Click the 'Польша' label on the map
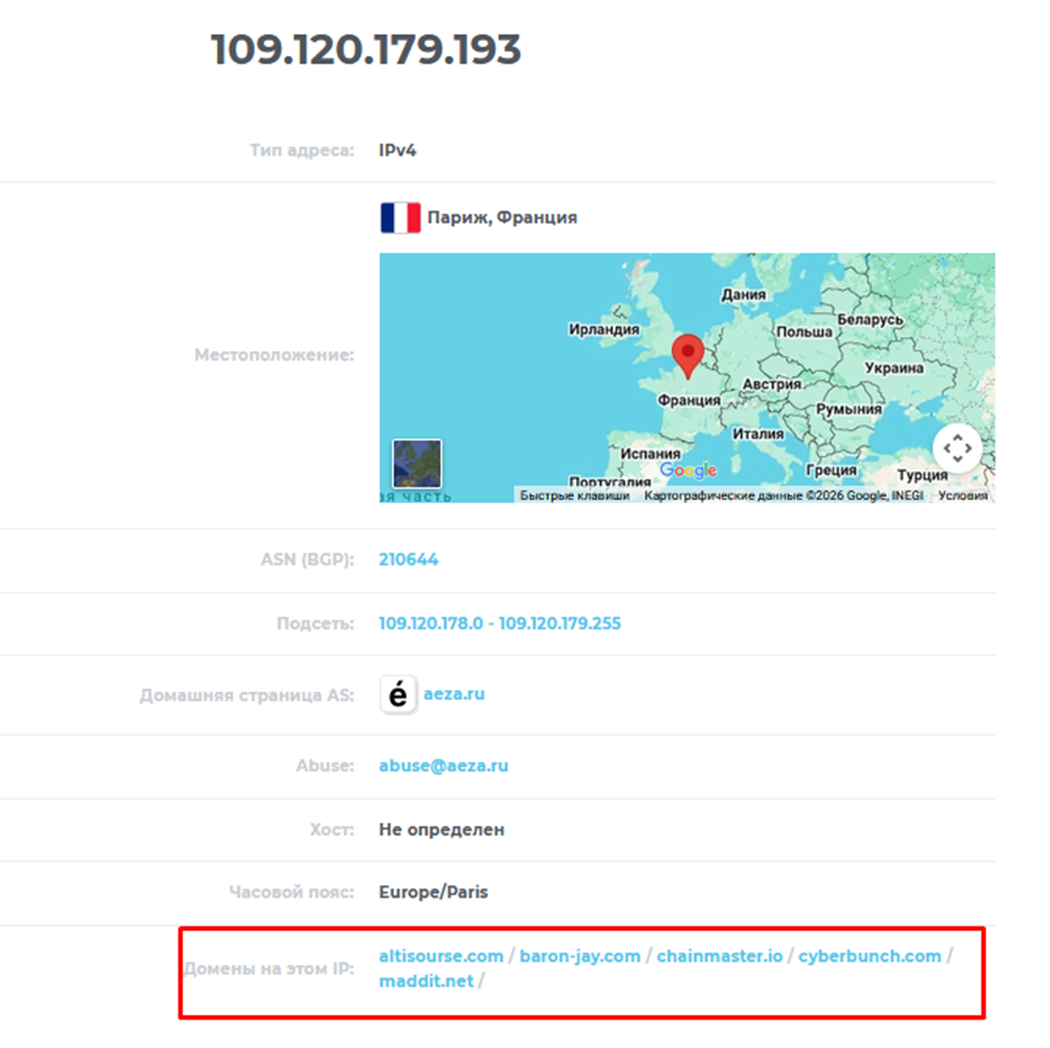This screenshot has height=1048, width=1050. click(x=804, y=331)
